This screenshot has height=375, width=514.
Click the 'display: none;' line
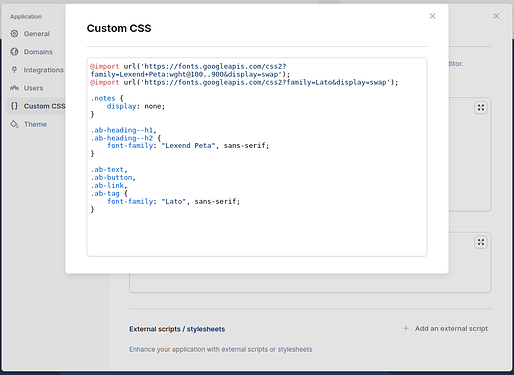pyautogui.click(x=136, y=106)
